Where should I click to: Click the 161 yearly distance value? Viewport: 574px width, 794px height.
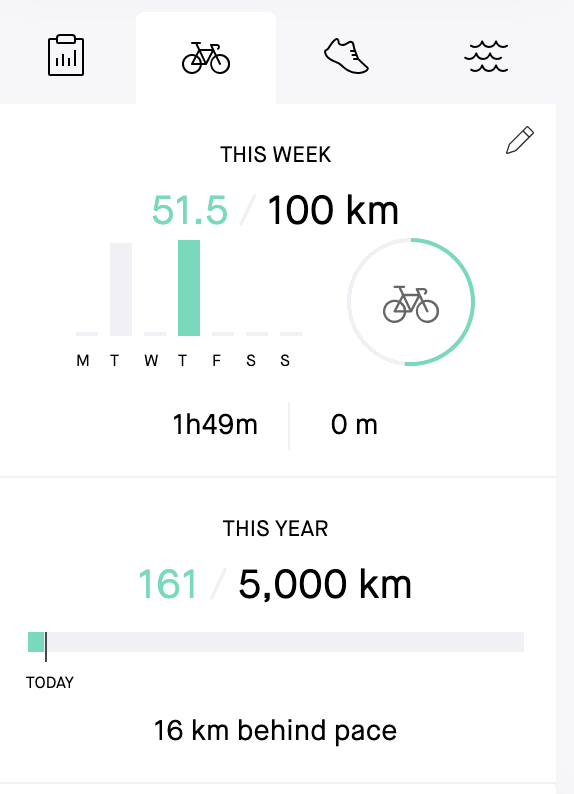click(x=168, y=584)
